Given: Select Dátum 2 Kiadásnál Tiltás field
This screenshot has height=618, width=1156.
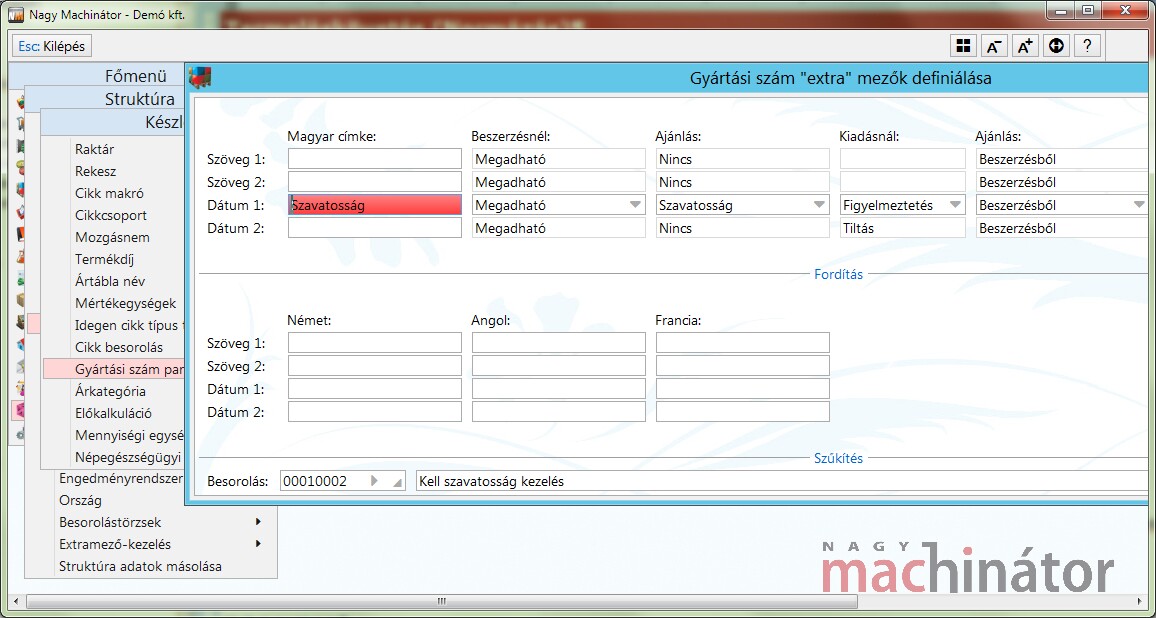Looking at the screenshot, I should tap(902, 228).
